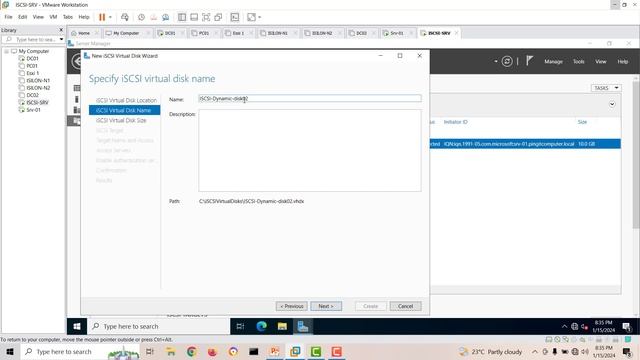This screenshot has width=640, height=360.
Task: Open the TASKS dropdown
Action: (x=606, y=88)
